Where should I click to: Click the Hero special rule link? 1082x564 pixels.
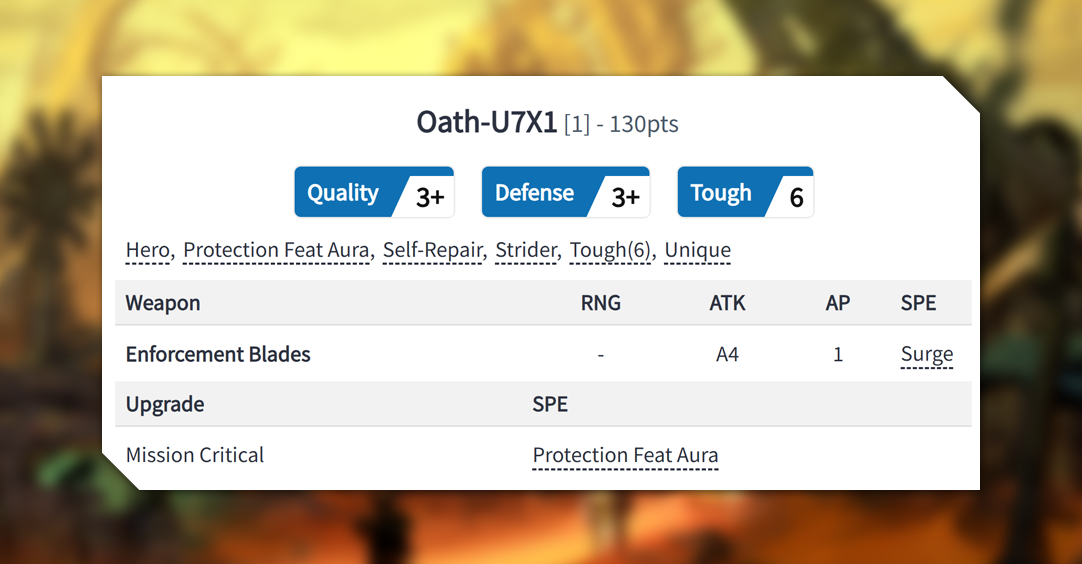tap(147, 250)
